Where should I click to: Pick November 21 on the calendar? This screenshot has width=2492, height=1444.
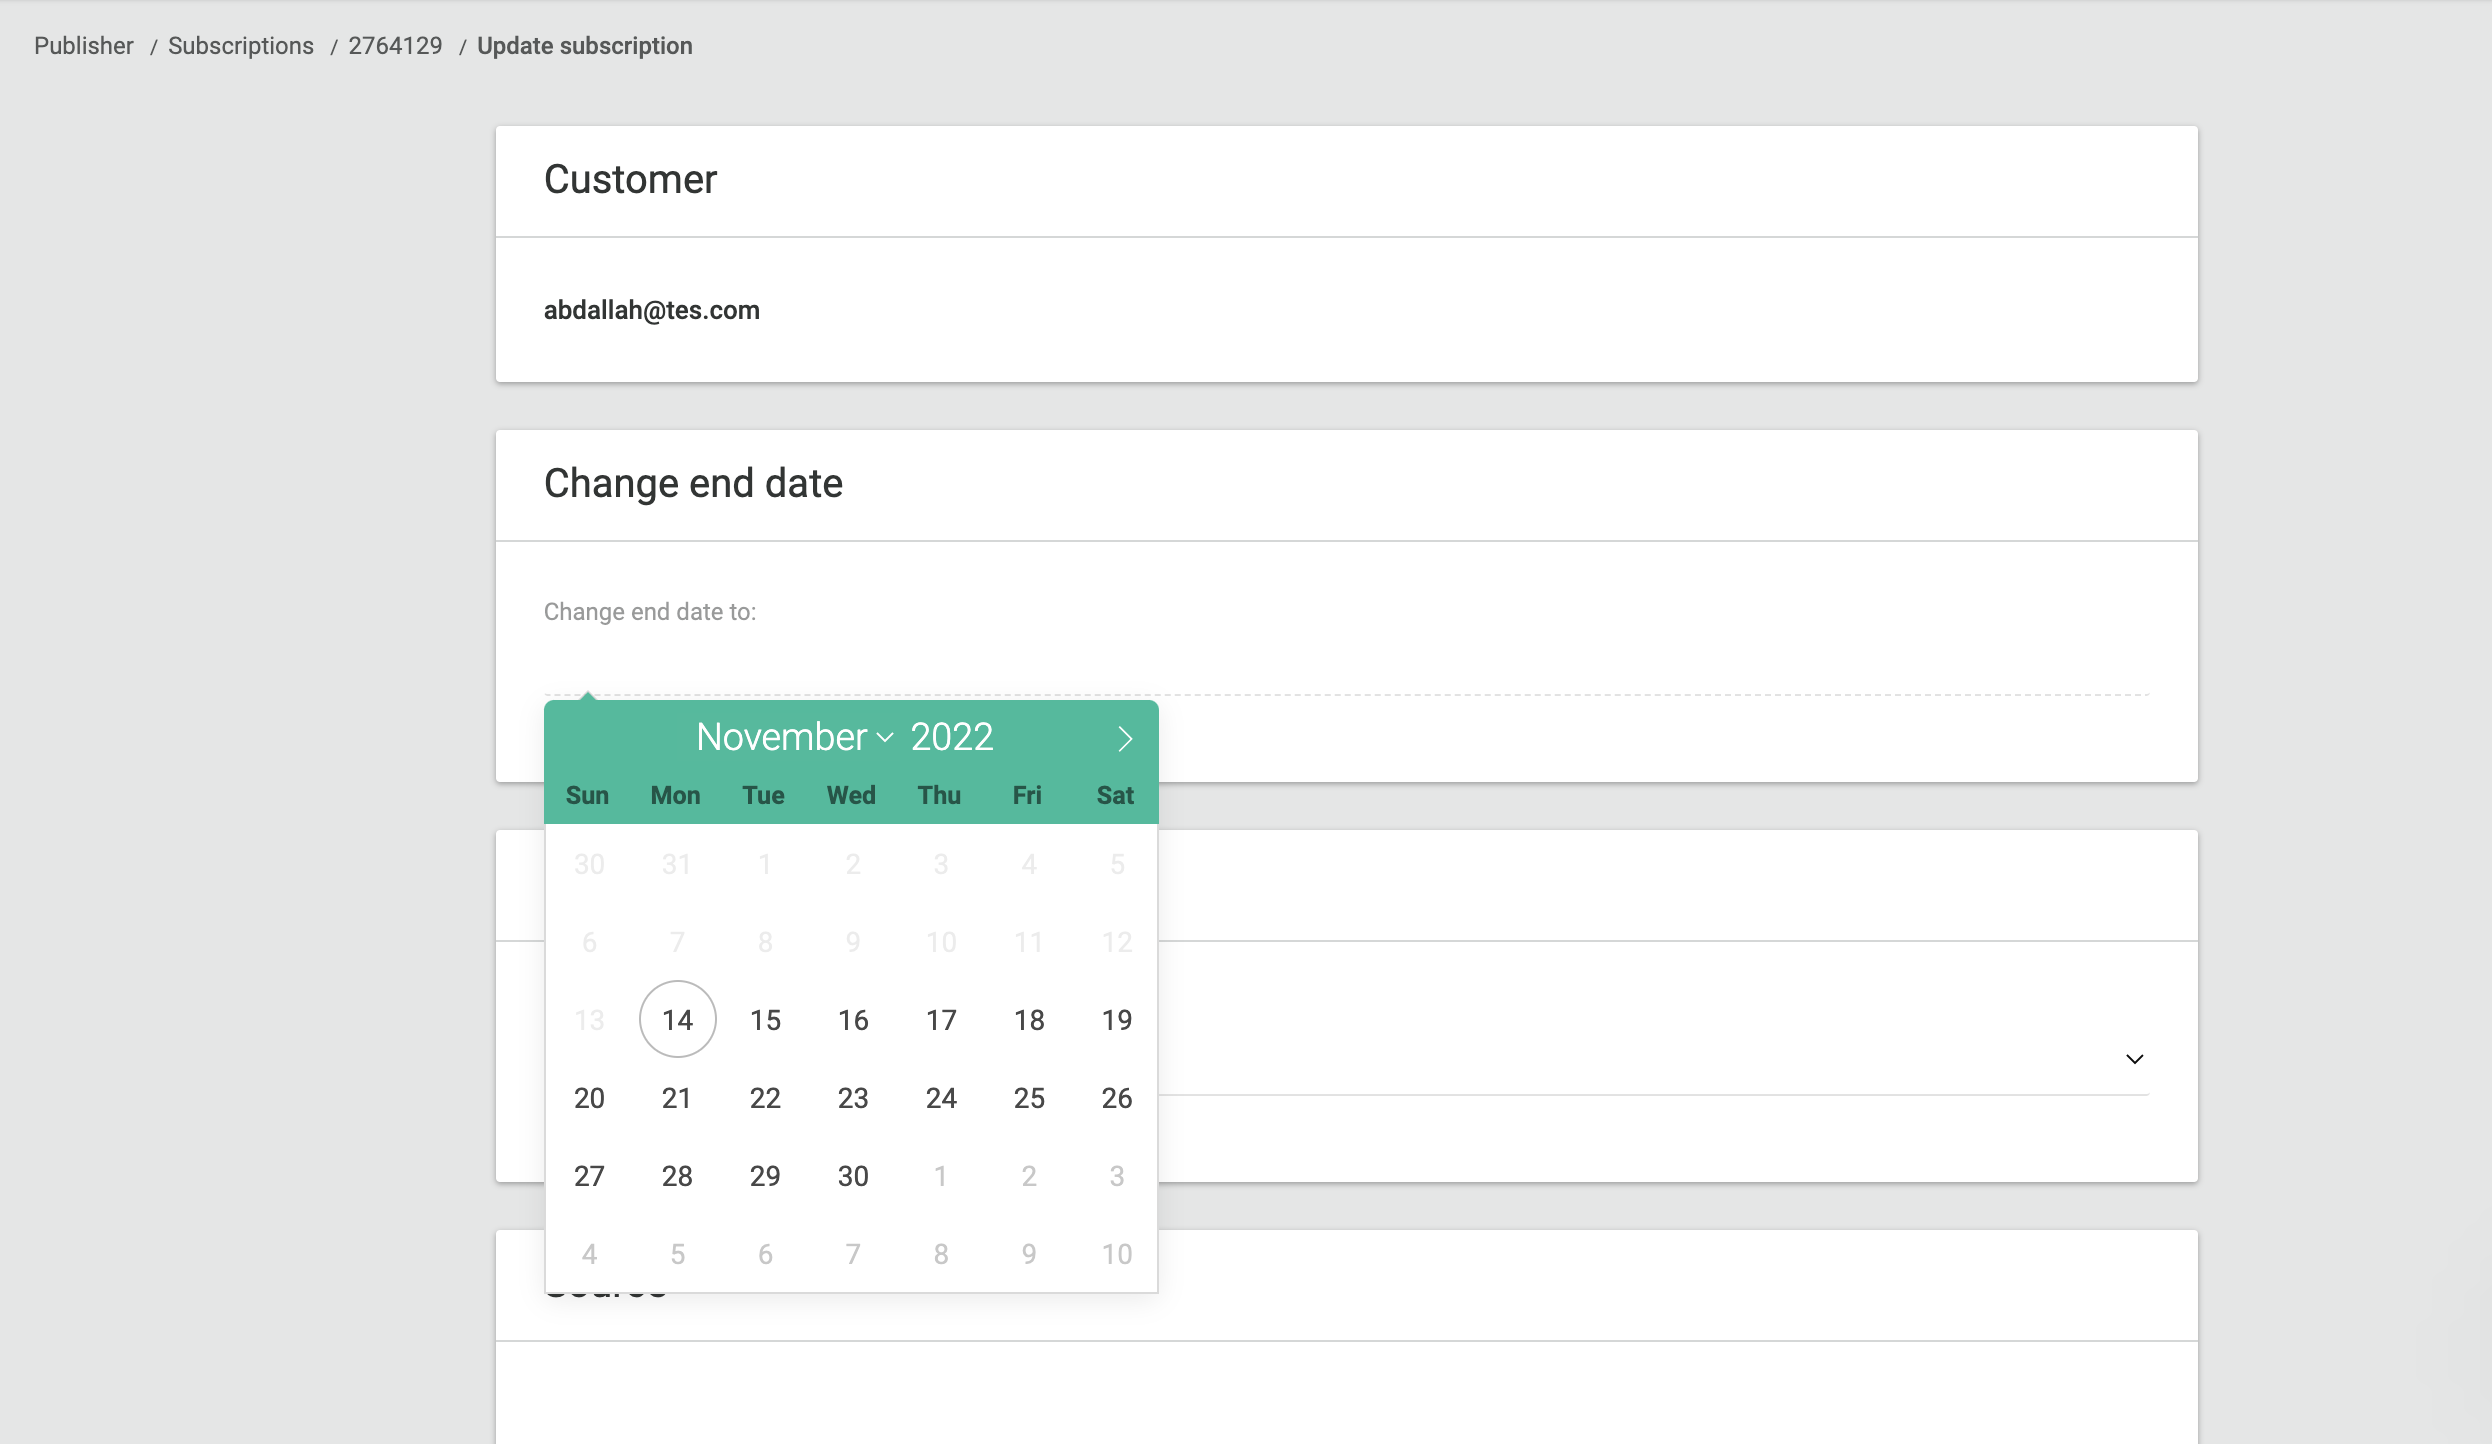(677, 1098)
